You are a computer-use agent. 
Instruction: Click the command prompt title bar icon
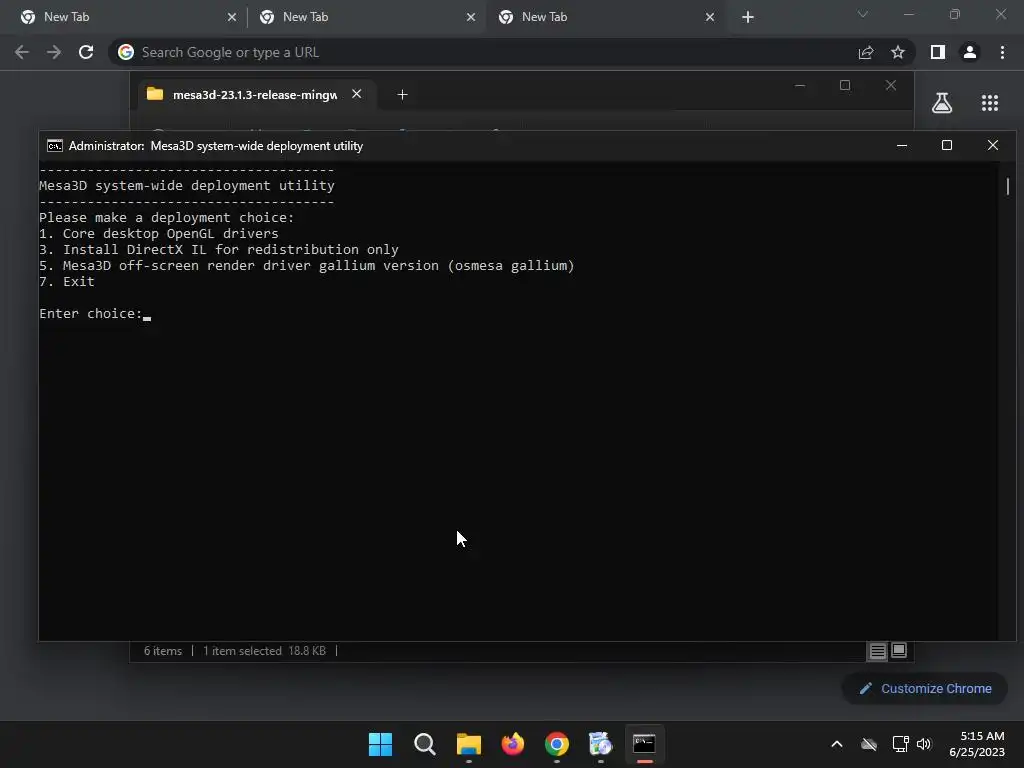(55, 146)
